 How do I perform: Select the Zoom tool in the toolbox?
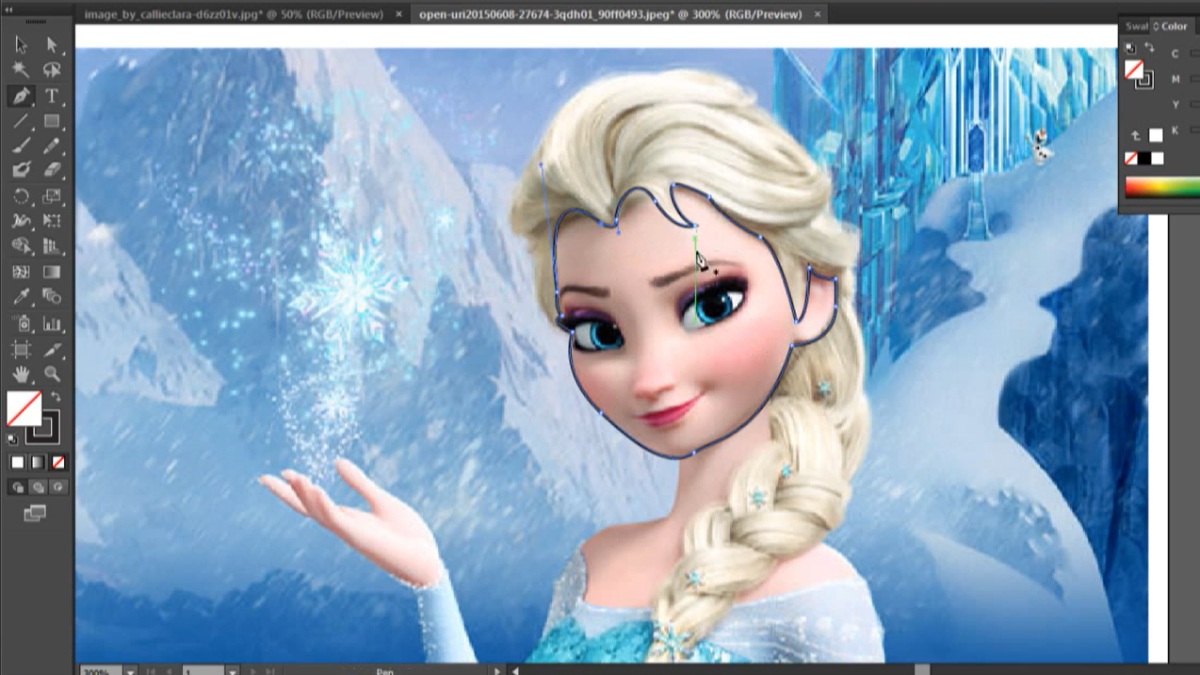tap(52, 374)
